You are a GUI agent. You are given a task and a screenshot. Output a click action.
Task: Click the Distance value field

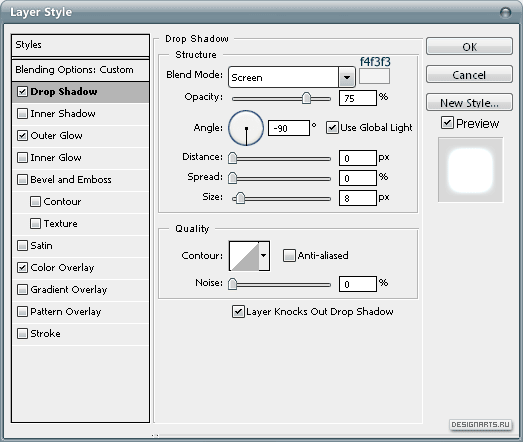pyautogui.click(x=358, y=158)
